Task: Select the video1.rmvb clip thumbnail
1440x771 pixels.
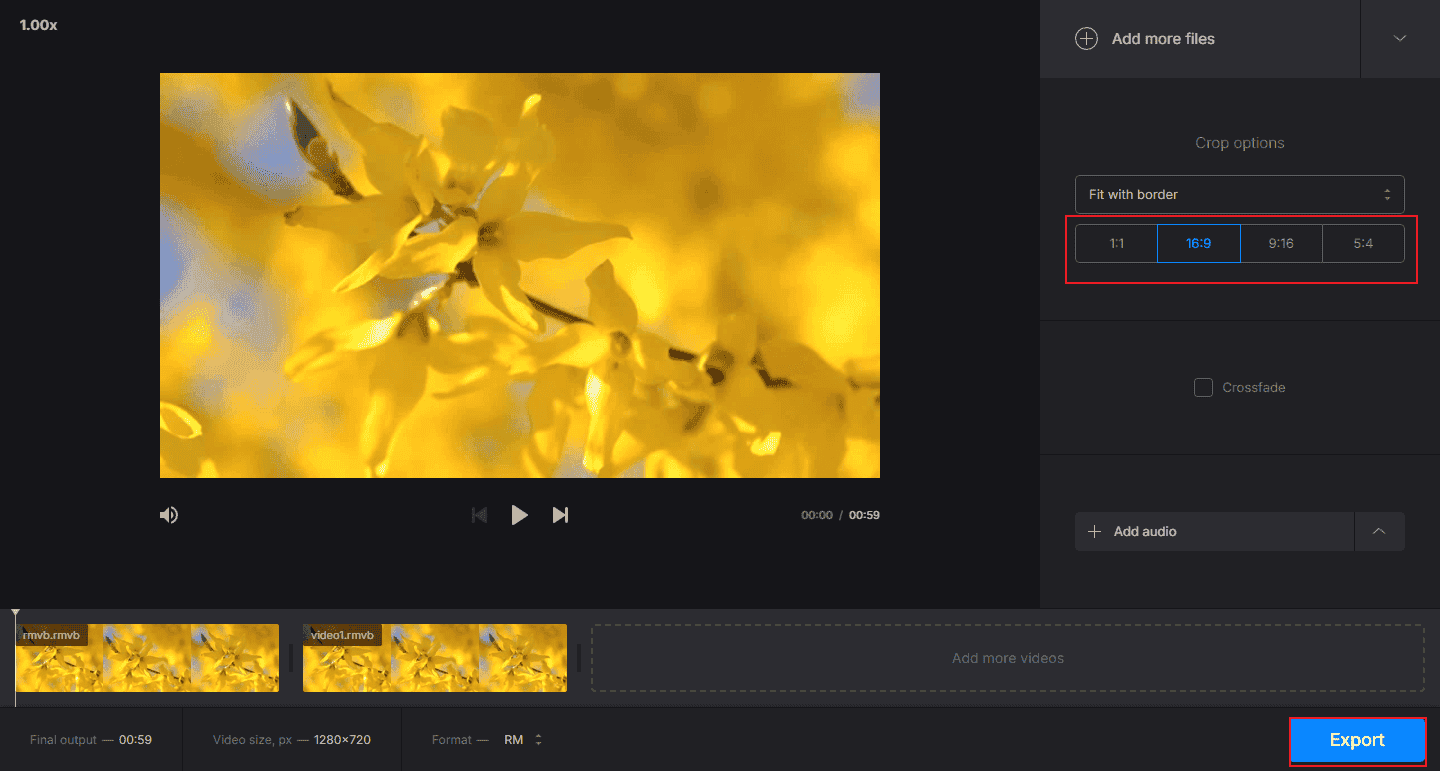Action: click(x=434, y=658)
